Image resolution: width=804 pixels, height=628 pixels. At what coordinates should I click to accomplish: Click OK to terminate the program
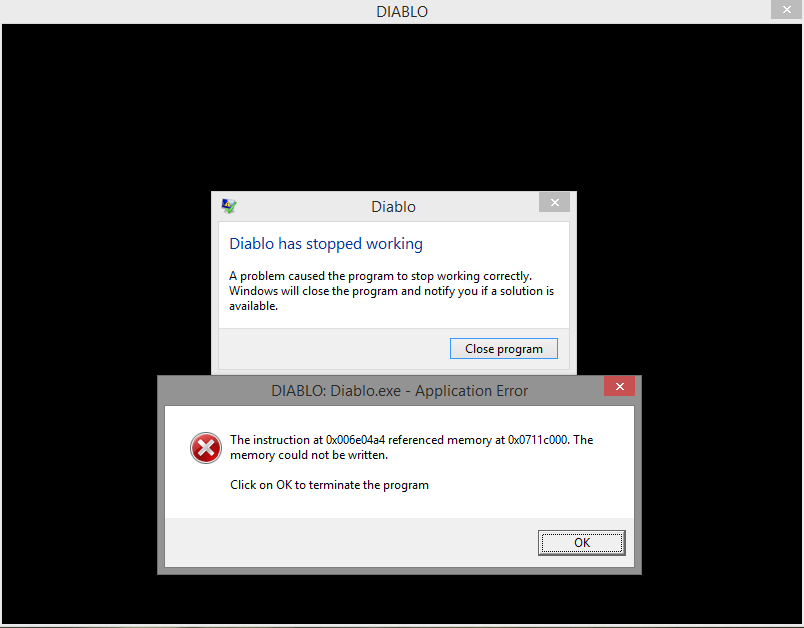click(581, 542)
